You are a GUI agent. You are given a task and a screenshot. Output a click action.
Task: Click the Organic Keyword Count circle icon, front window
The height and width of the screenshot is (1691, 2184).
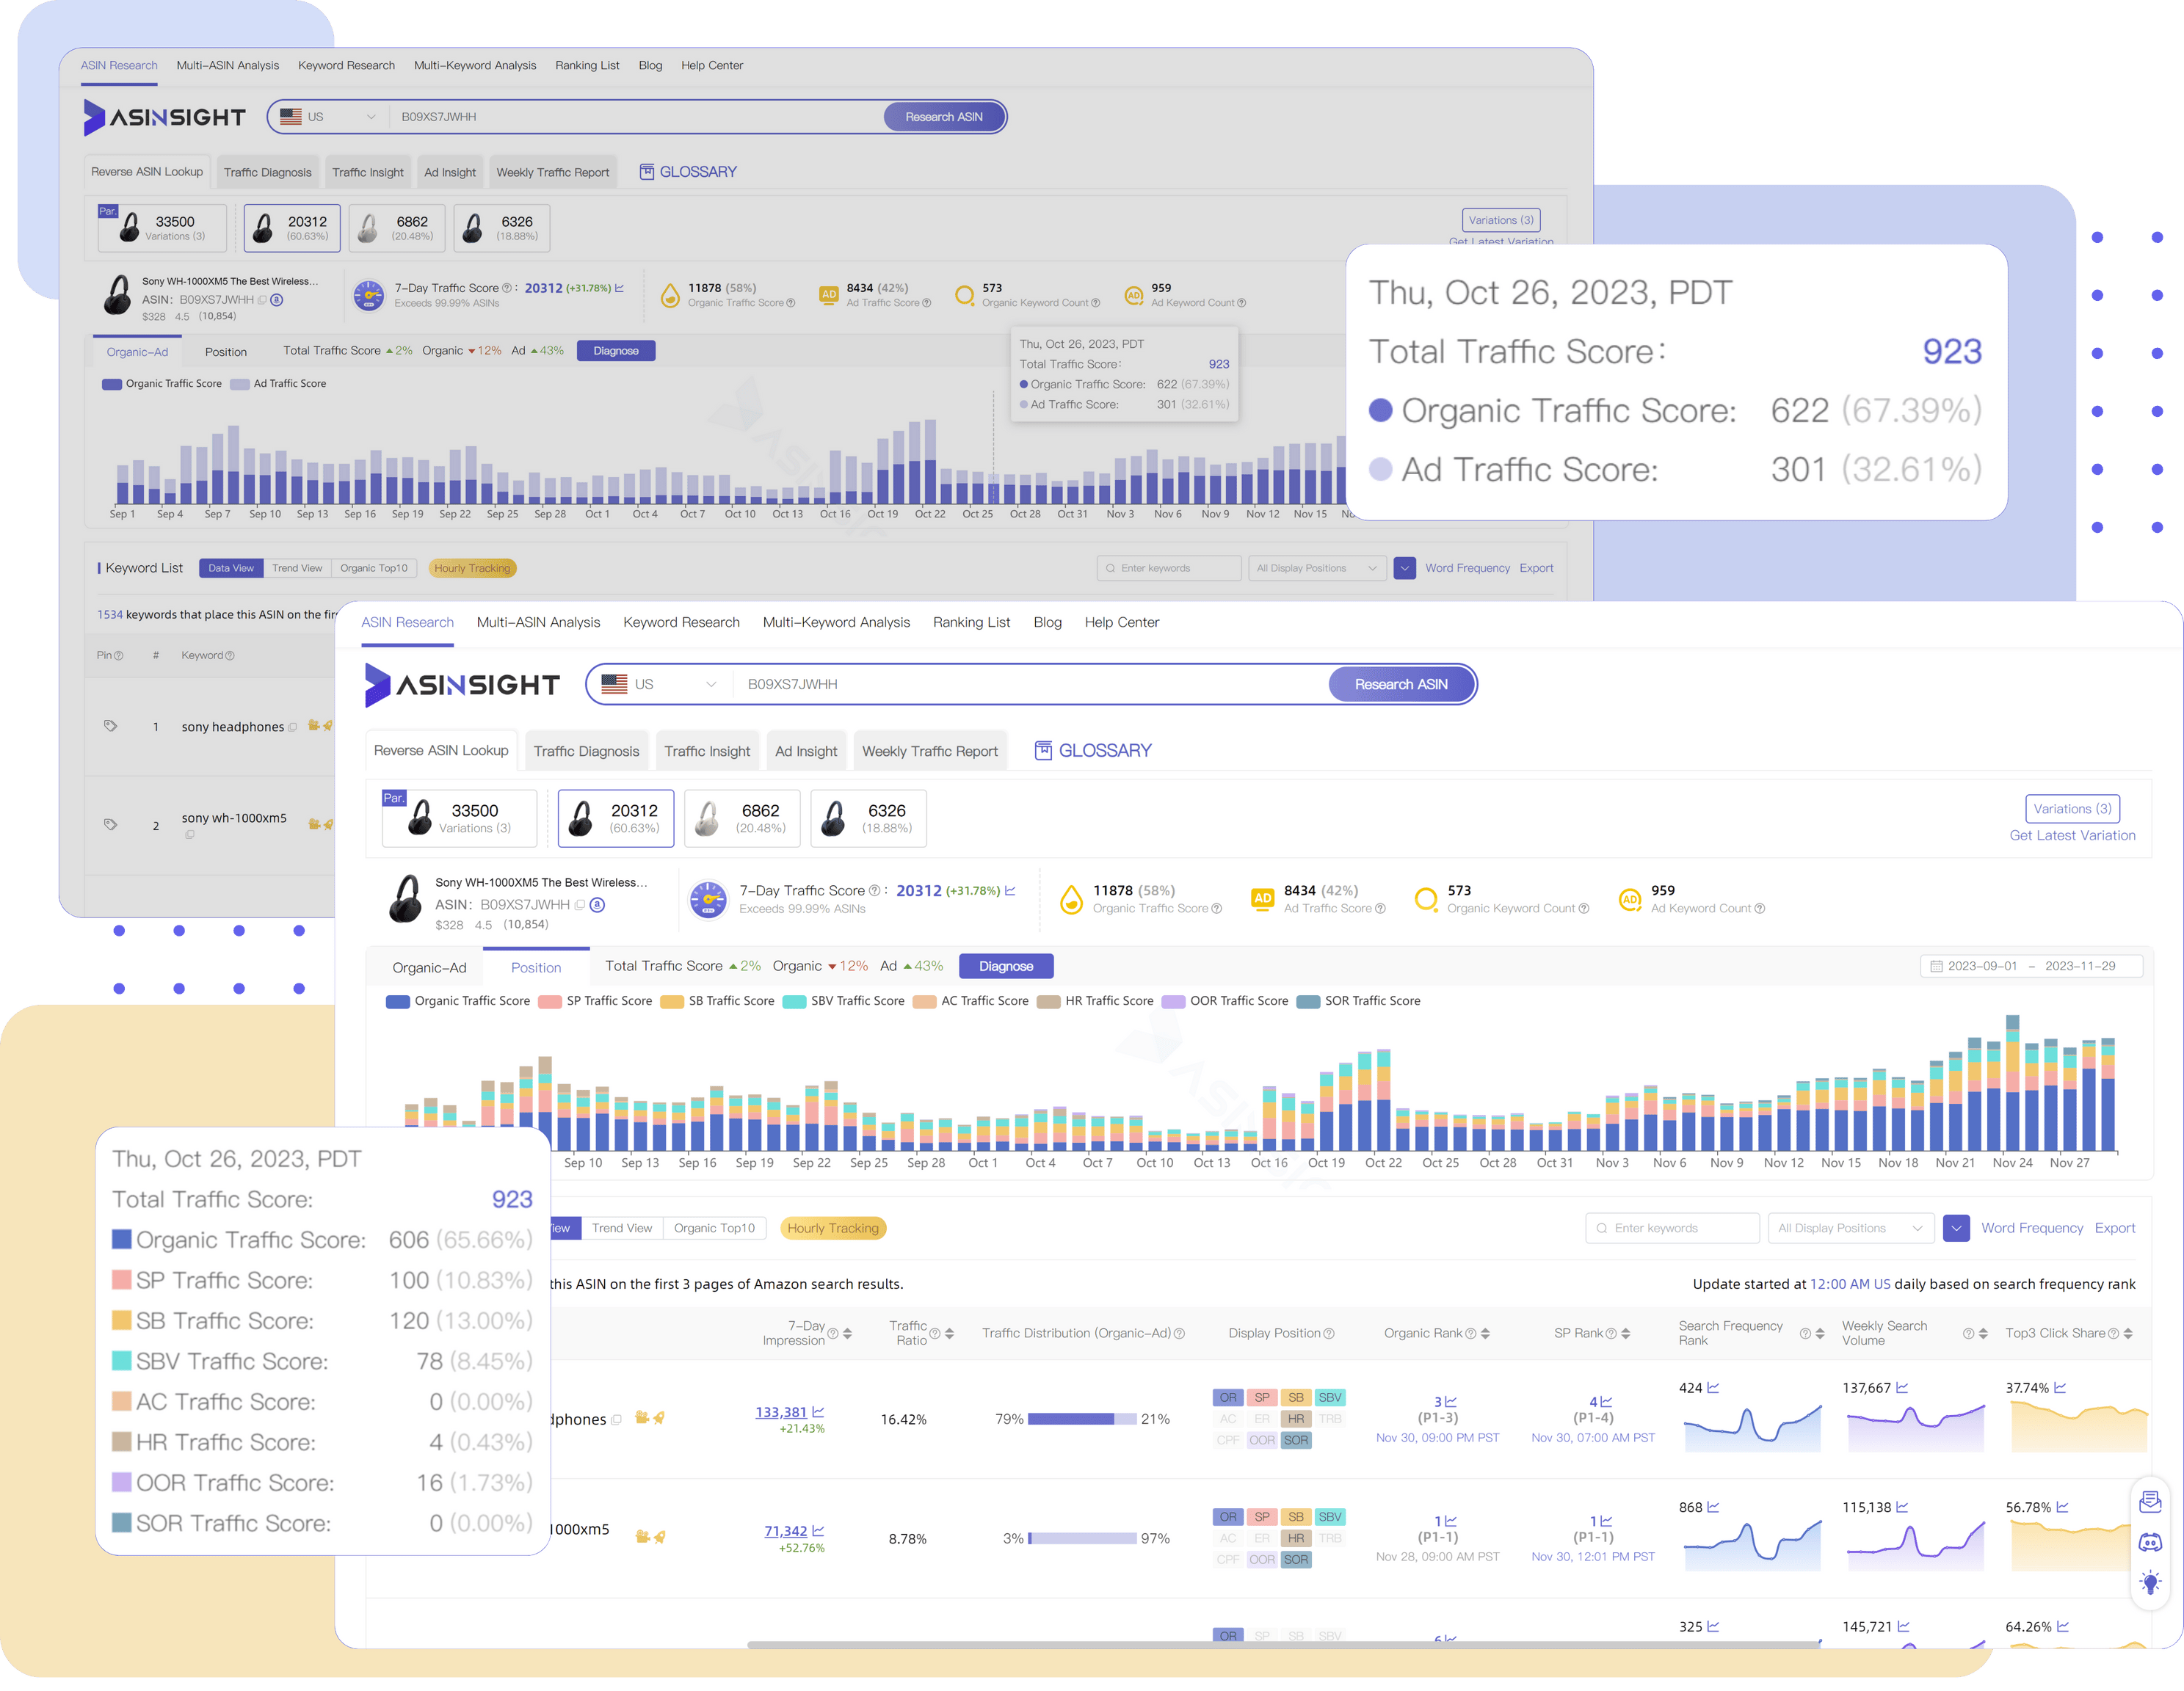click(x=1426, y=899)
